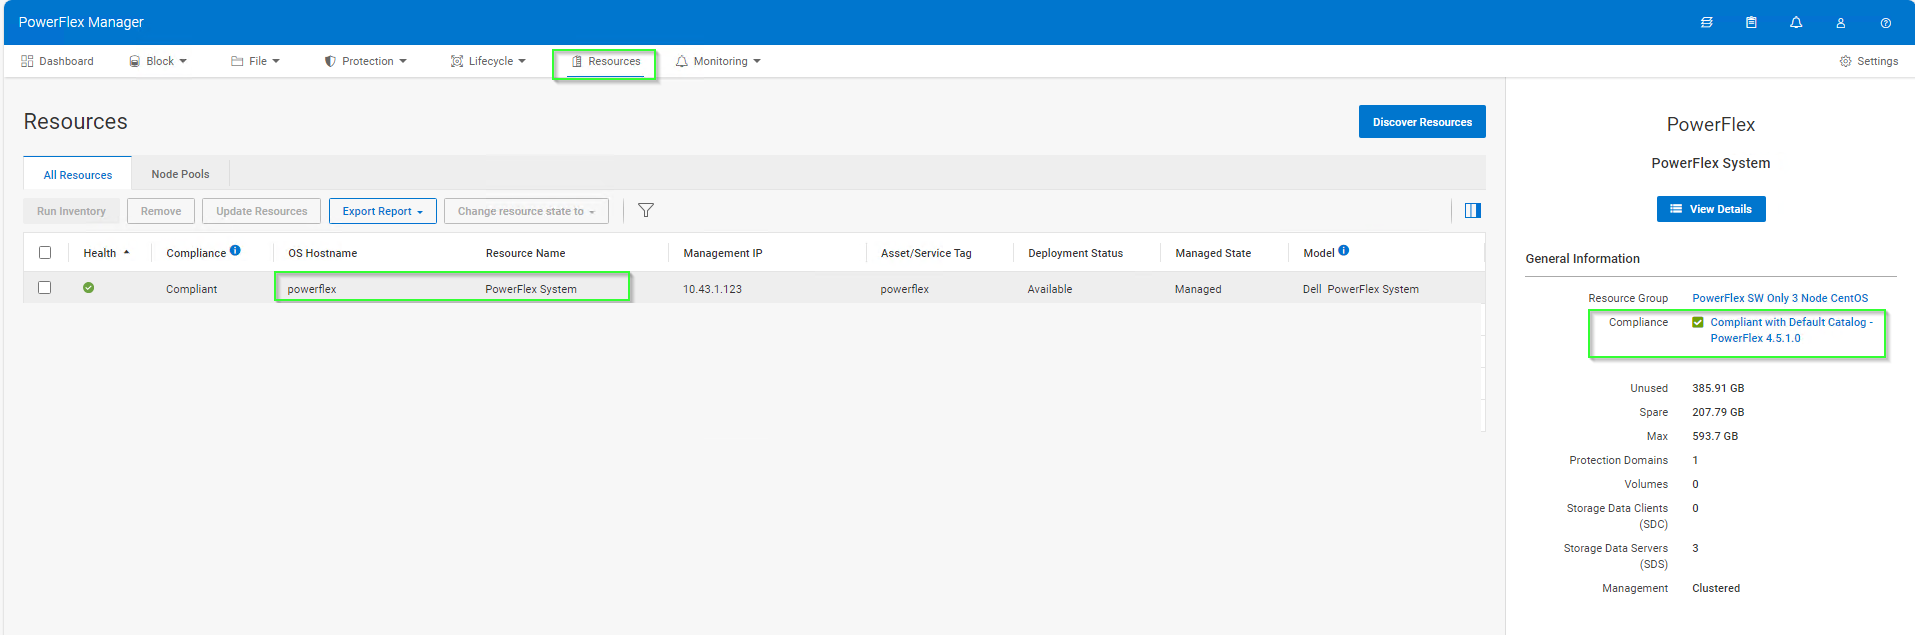
Task: Switch to Node Pools tab
Action: [x=180, y=174]
